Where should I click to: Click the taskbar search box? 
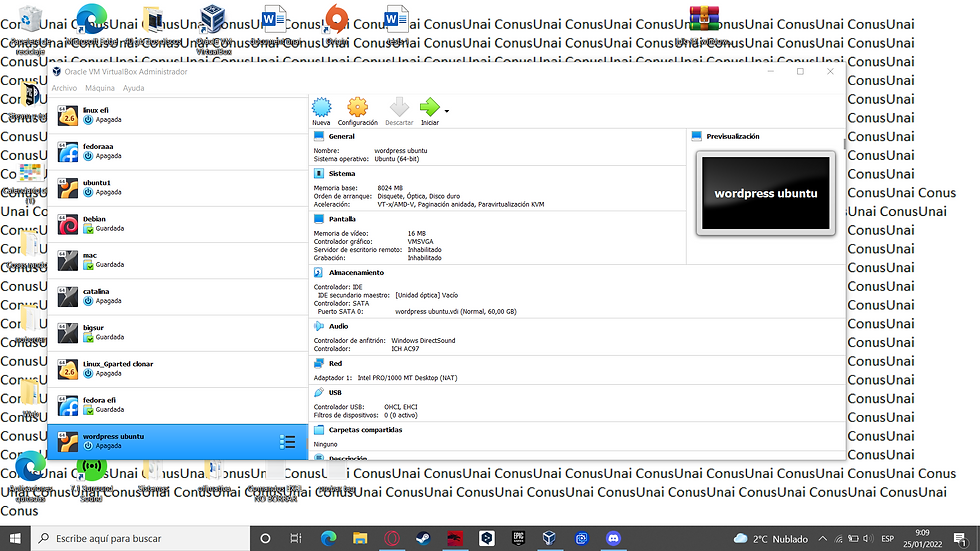click(x=141, y=539)
